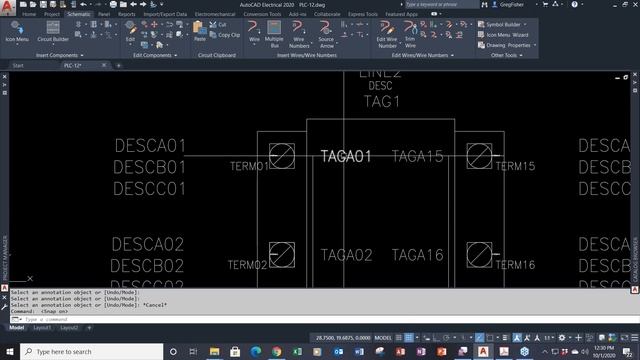Click the Plot print icon in quick access toolbar
This screenshot has height=360, width=640.
click(113, 4)
